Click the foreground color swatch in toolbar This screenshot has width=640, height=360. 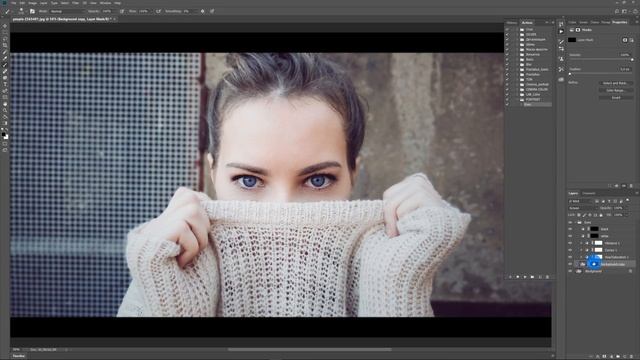point(4,133)
